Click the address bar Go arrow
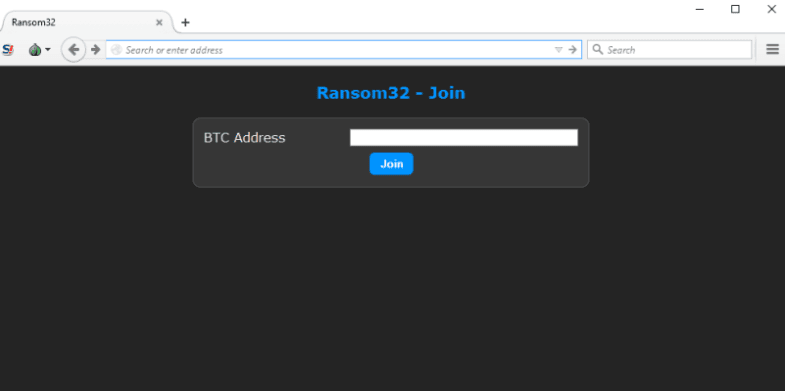Viewport: 785px width, 391px height. pos(573,50)
